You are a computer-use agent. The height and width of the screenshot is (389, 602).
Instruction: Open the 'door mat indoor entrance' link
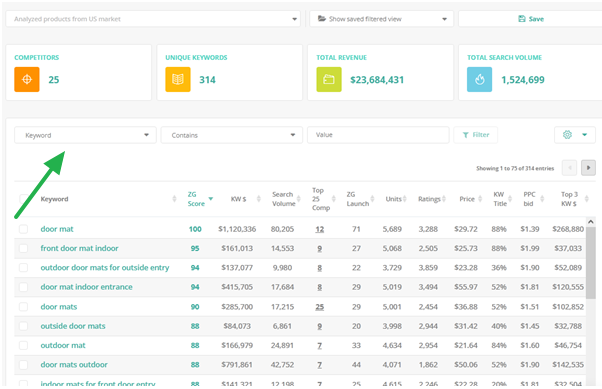coord(86,287)
